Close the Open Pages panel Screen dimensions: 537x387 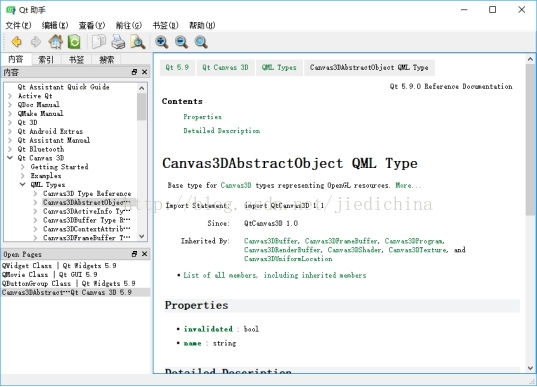(145, 254)
